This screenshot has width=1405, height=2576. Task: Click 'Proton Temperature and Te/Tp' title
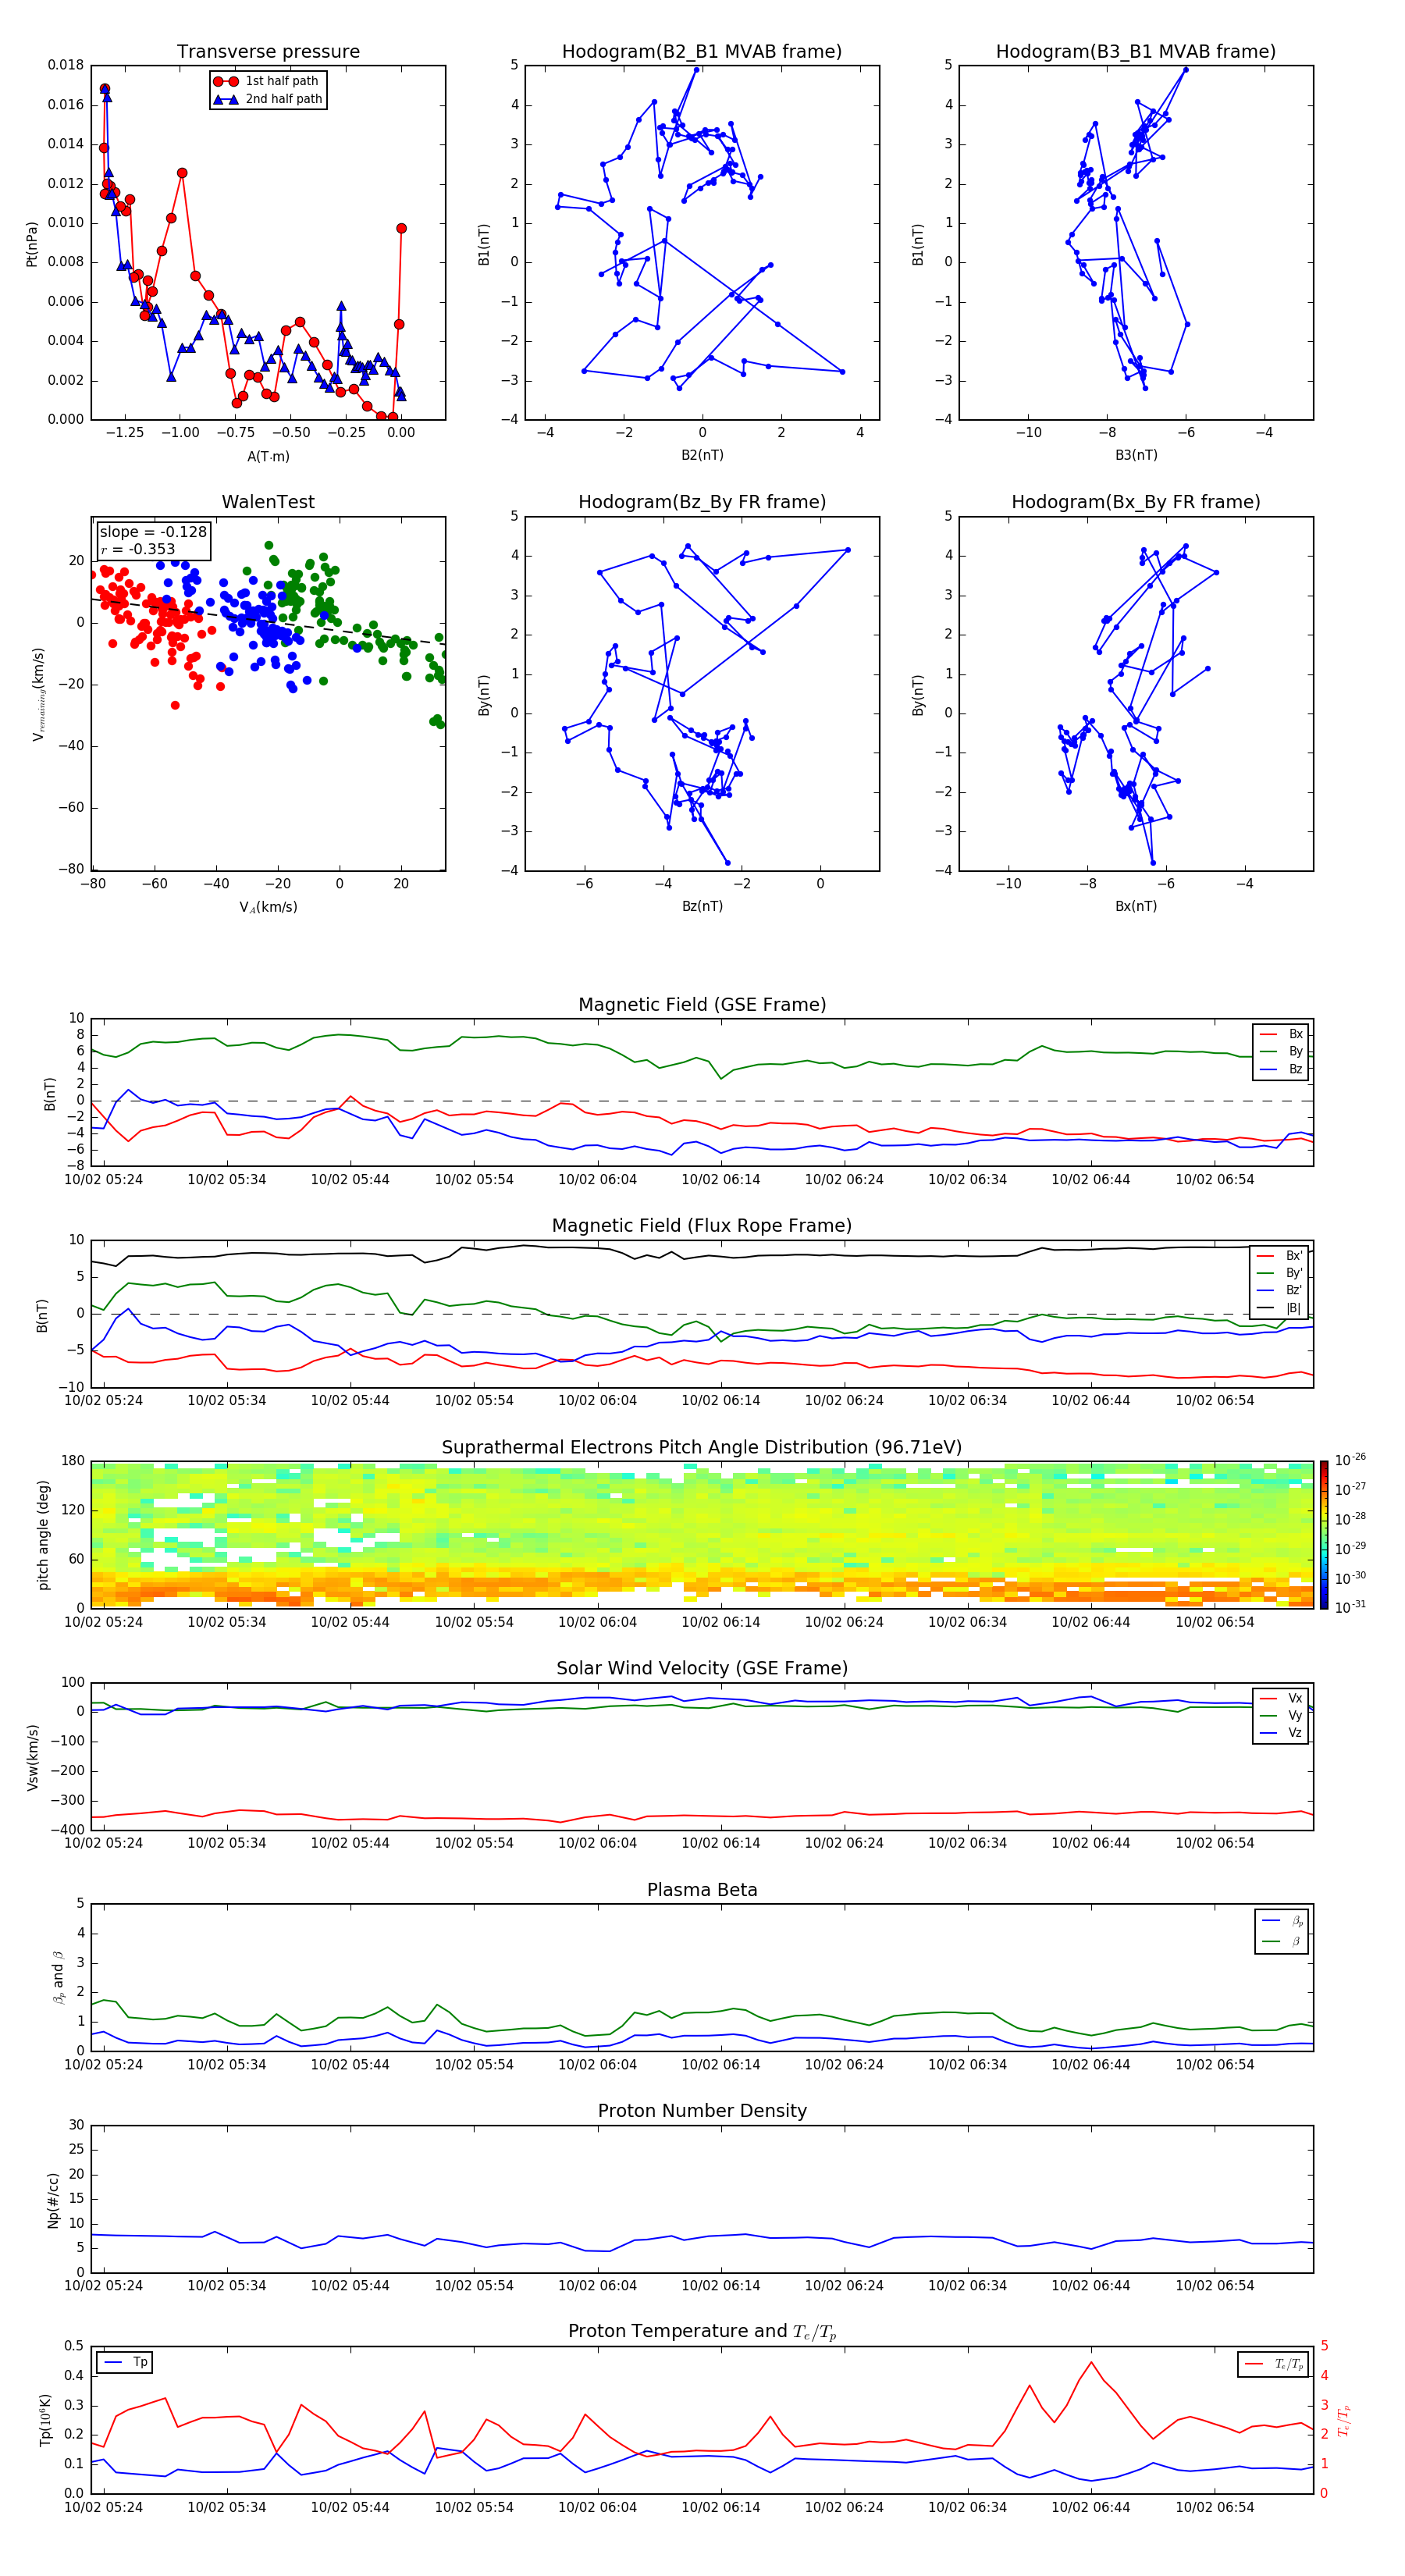click(702, 2331)
